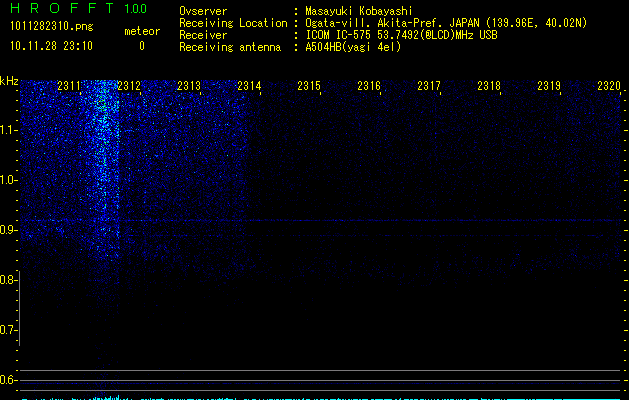Viewport: 629px width, 400px height.
Task: Click the 2319 time marker
Action: pos(549,86)
